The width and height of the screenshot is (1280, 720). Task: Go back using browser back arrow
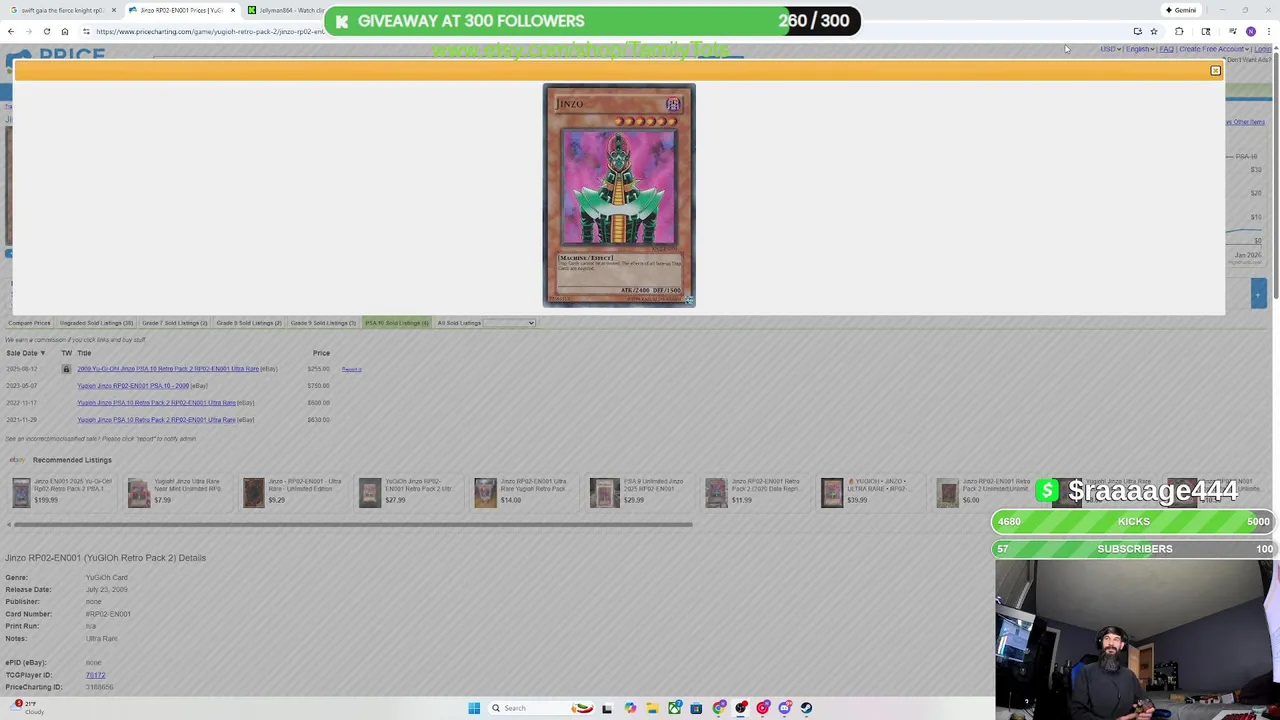point(11,31)
